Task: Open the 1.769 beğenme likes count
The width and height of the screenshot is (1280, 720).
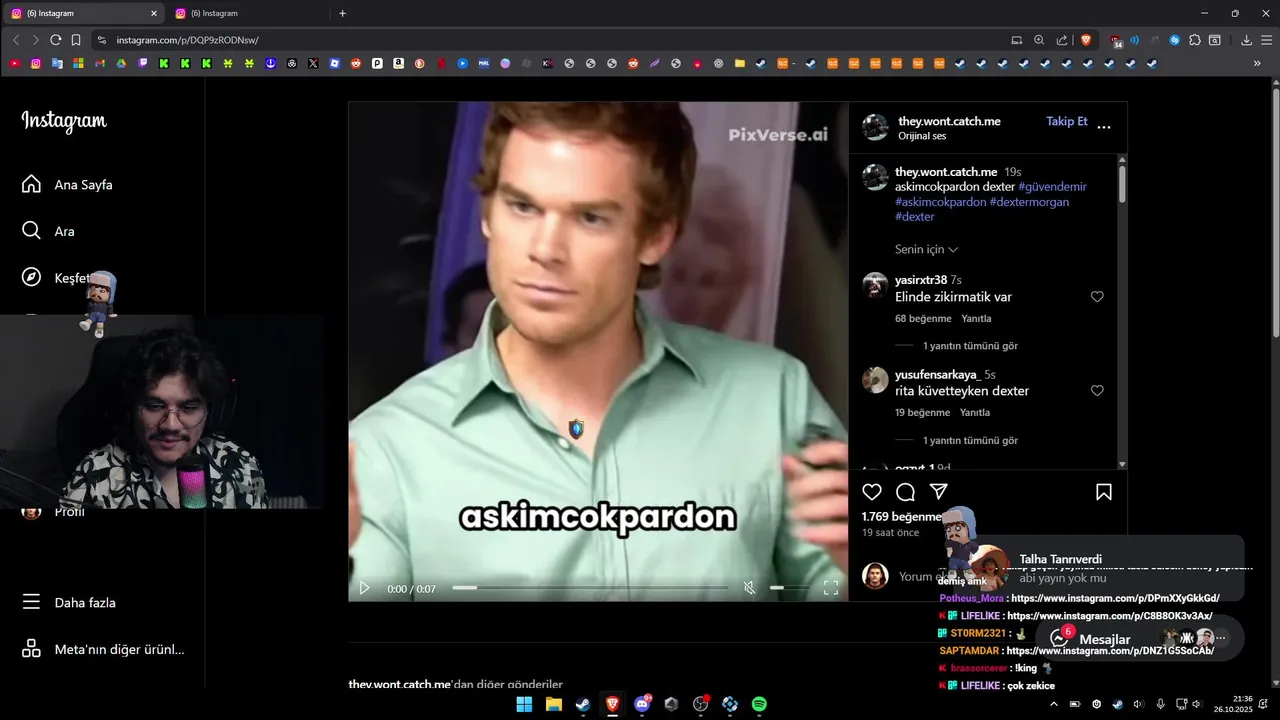Action: click(x=902, y=517)
